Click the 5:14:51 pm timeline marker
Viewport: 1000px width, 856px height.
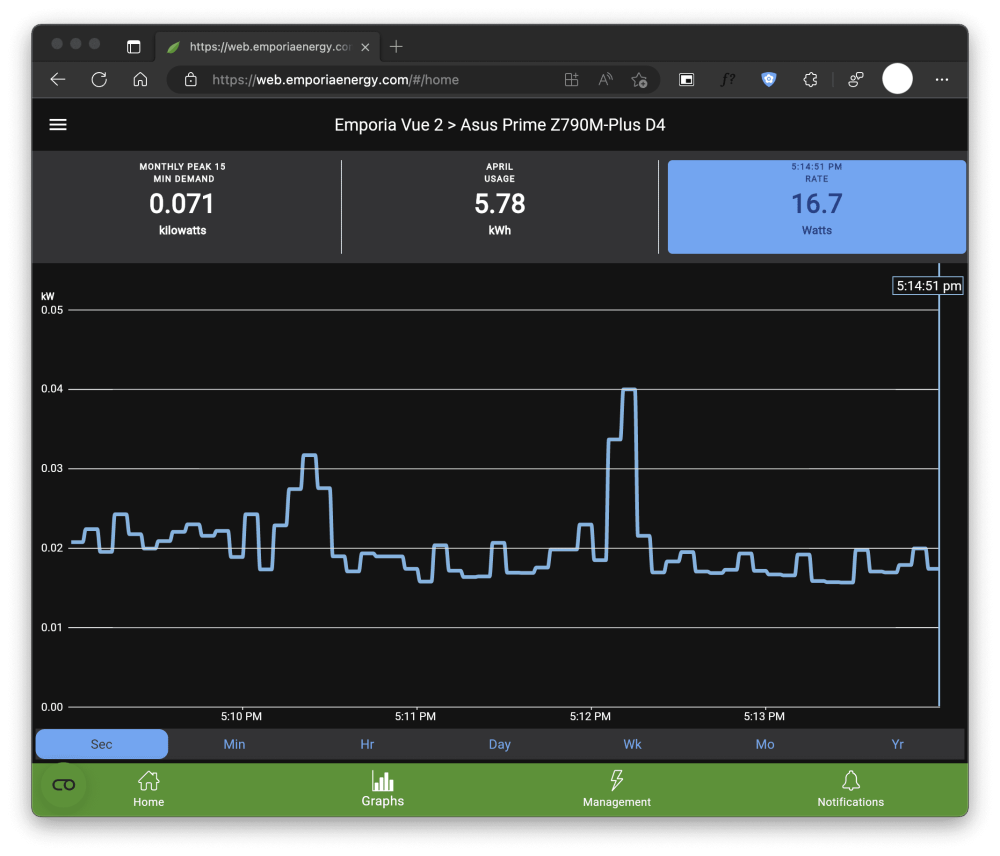pos(928,286)
